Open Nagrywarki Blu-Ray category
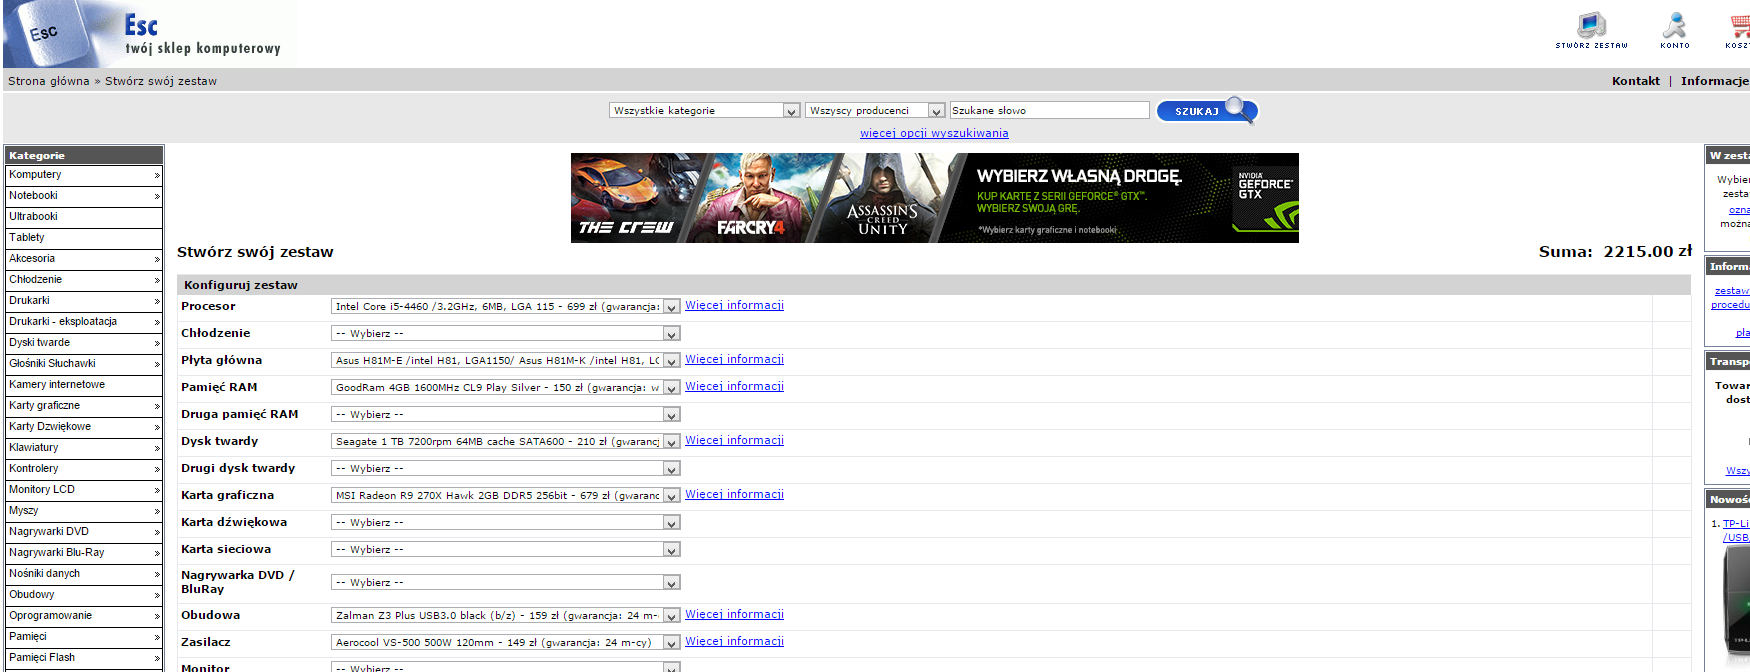 [x=84, y=553]
